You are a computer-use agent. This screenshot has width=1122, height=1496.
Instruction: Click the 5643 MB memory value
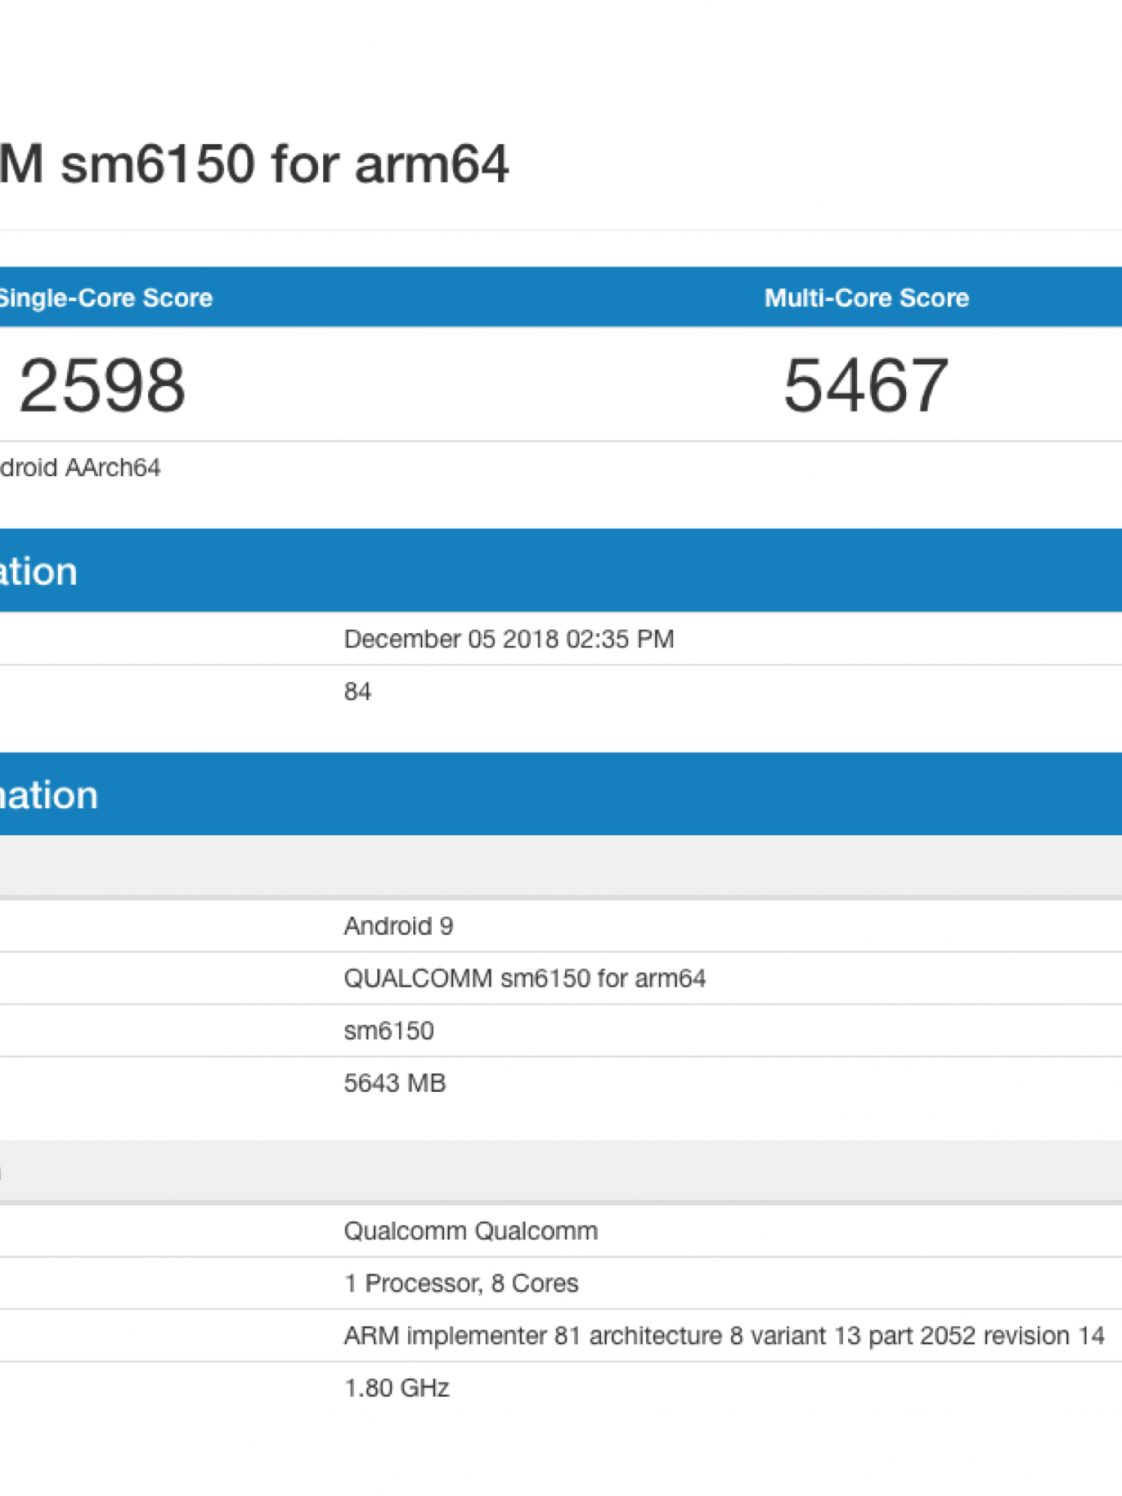394,1083
